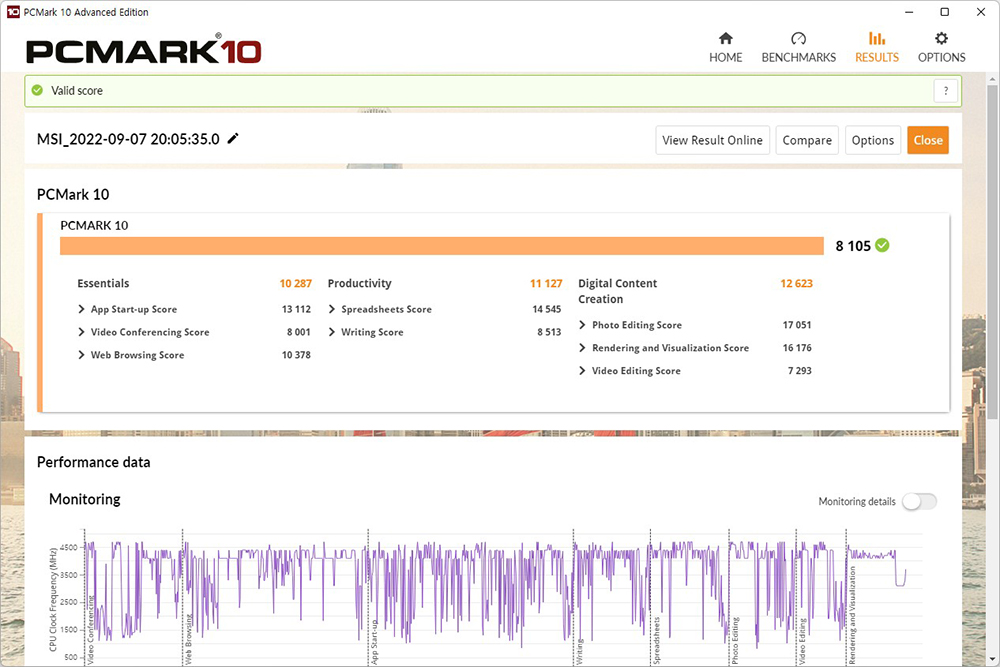Click the App Start-up value 13 112

point(296,309)
